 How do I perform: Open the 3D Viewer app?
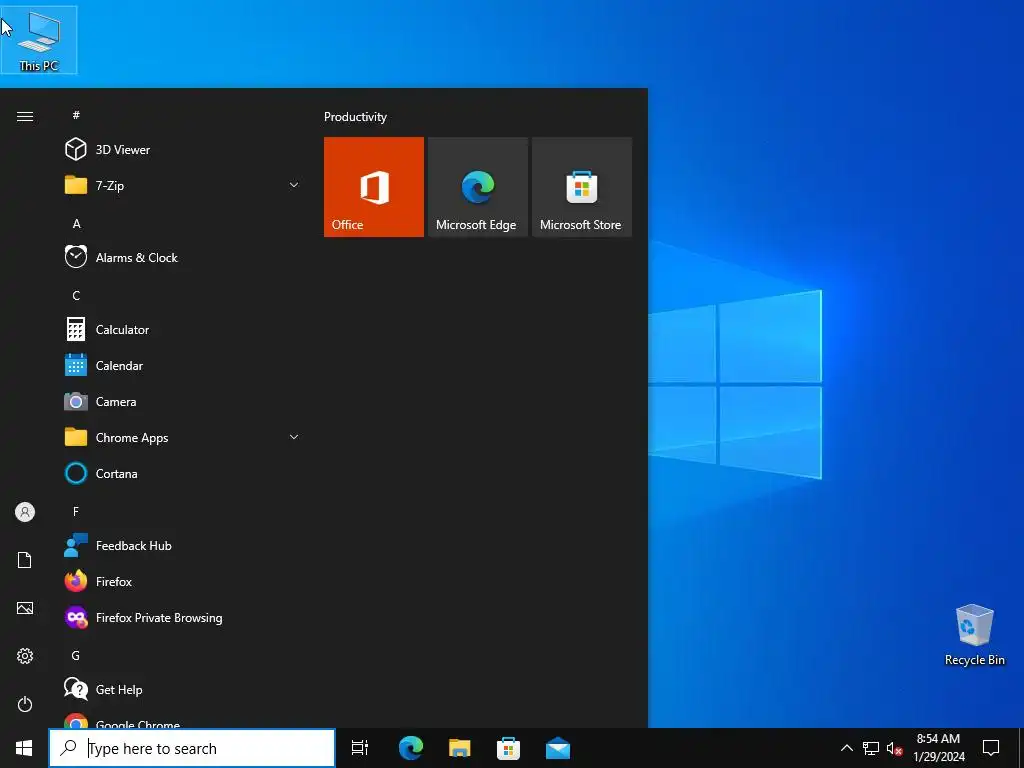click(183, 150)
